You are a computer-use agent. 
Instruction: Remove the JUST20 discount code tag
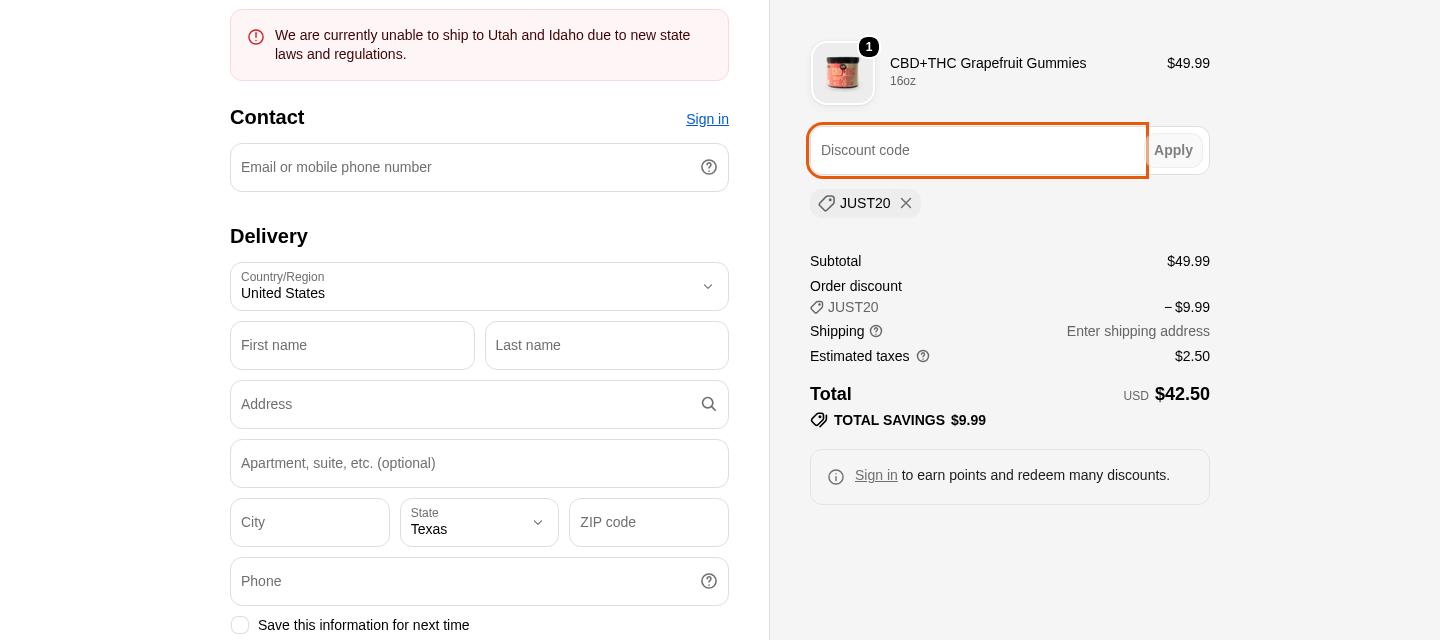click(x=906, y=203)
